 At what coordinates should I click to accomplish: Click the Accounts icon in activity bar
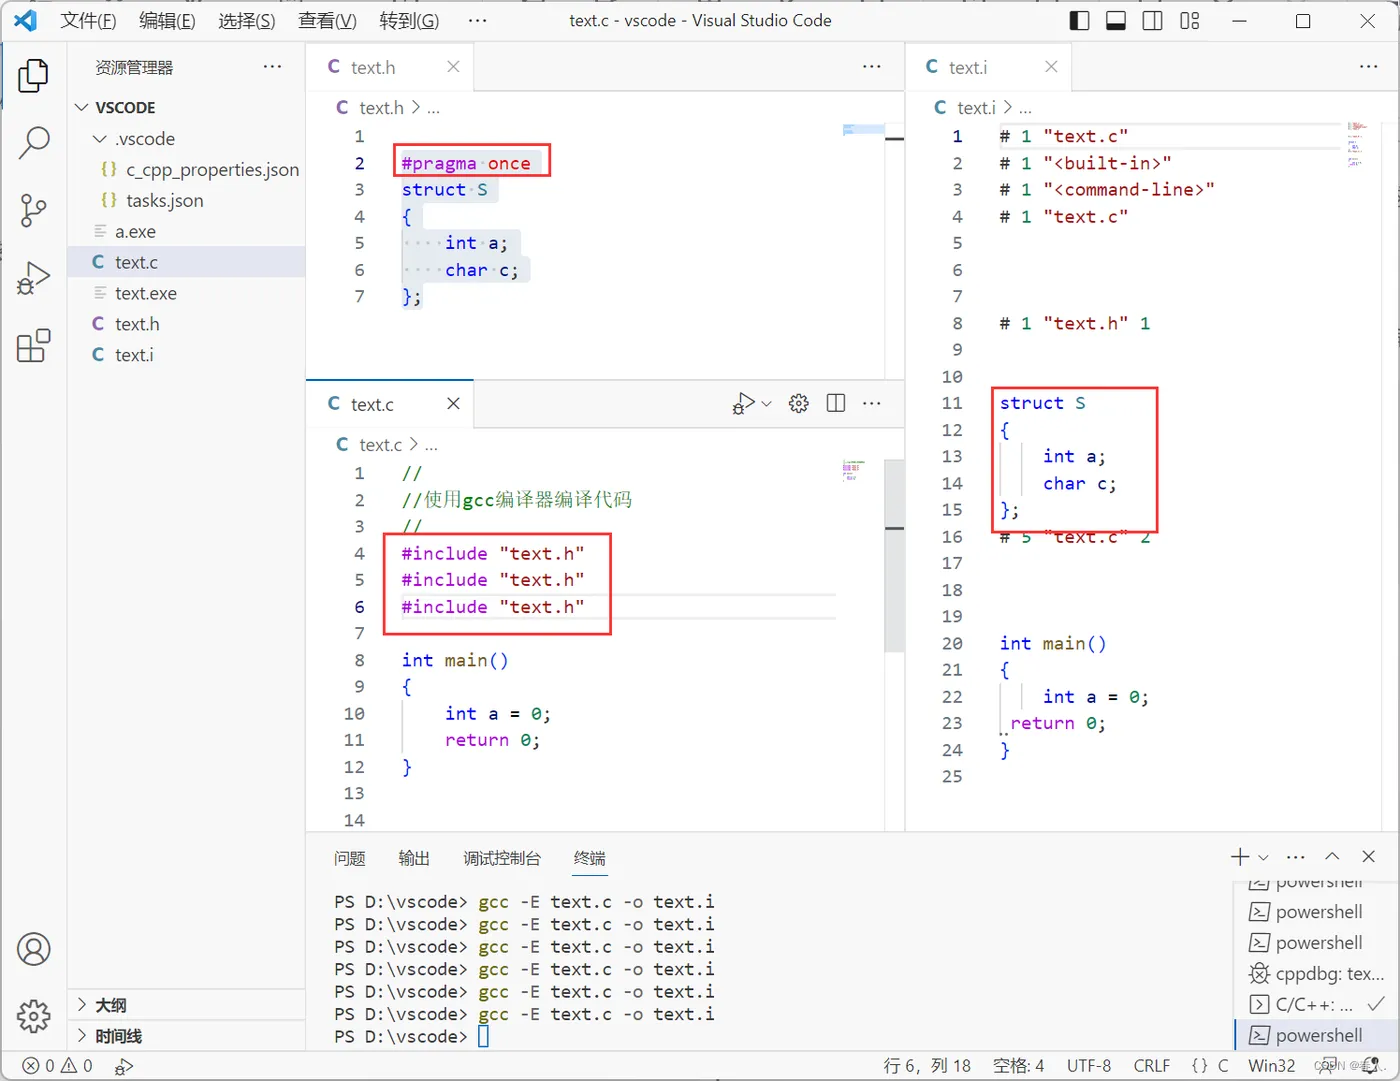(x=34, y=949)
